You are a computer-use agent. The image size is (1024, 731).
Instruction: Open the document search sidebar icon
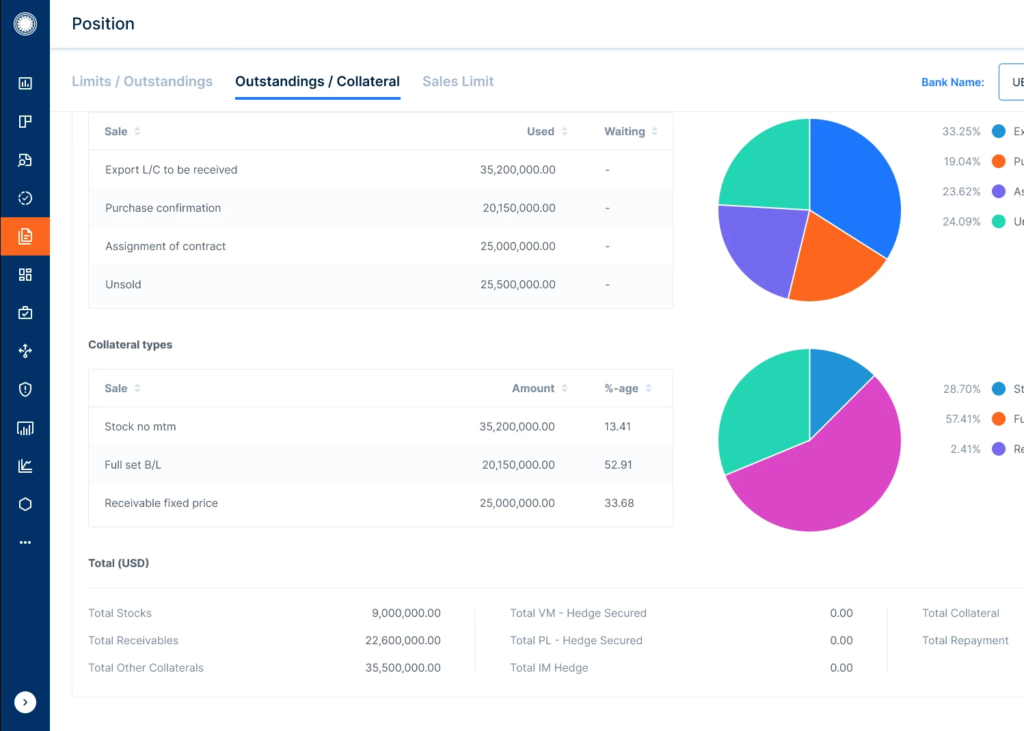[25, 160]
